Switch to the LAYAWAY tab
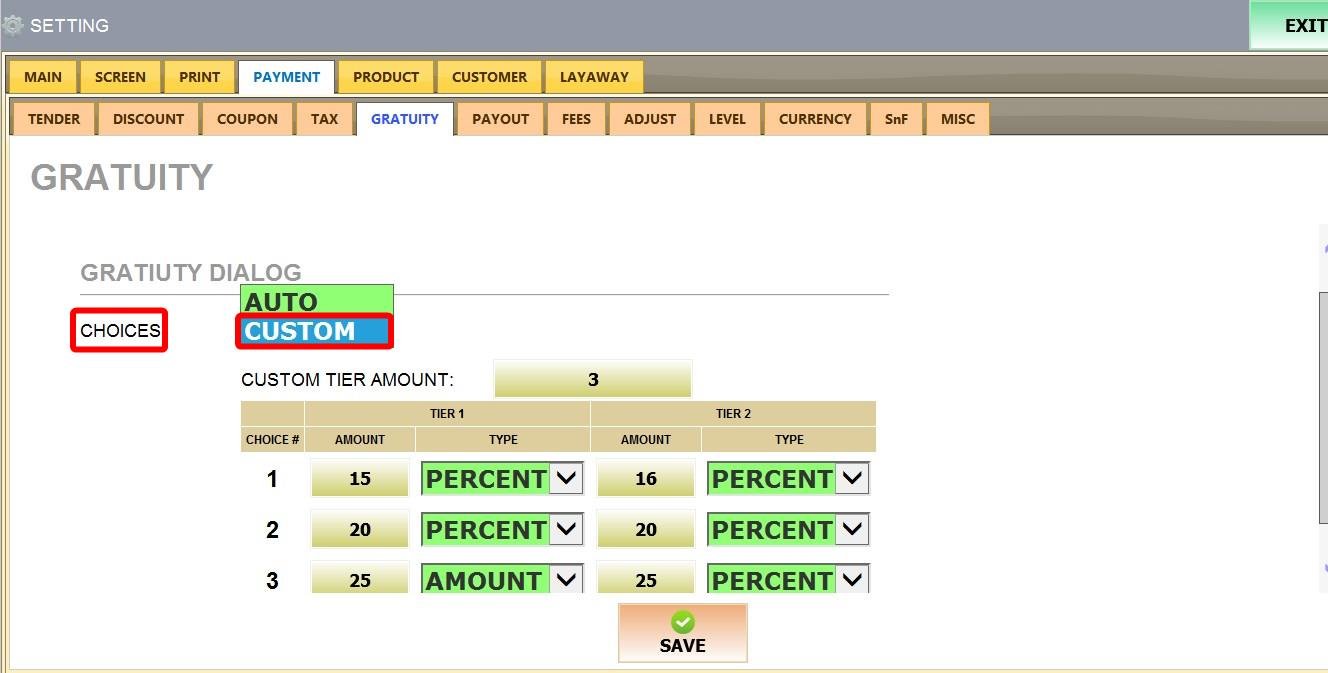The image size is (1328, 673). pyautogui.click(x=594, y=77)
